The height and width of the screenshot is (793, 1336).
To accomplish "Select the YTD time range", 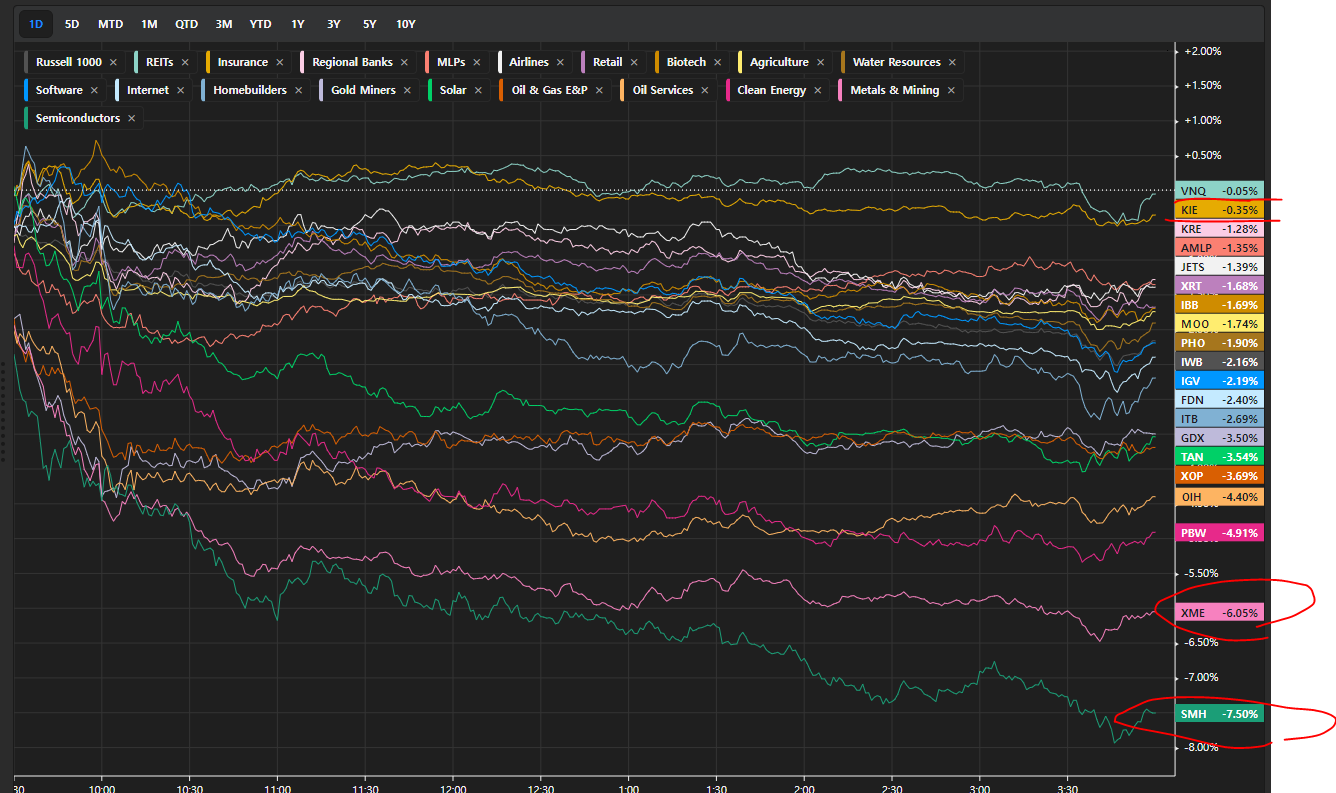I will pos(260,23).
